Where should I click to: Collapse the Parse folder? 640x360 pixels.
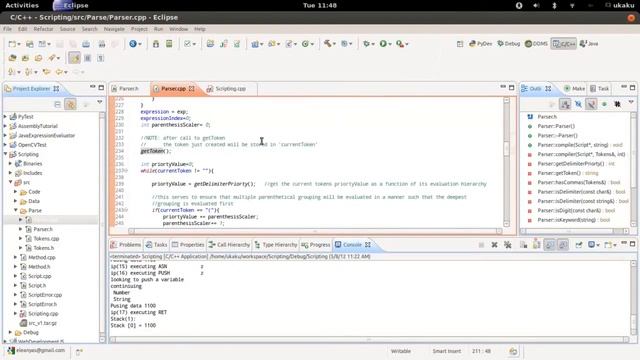[16, 210]
